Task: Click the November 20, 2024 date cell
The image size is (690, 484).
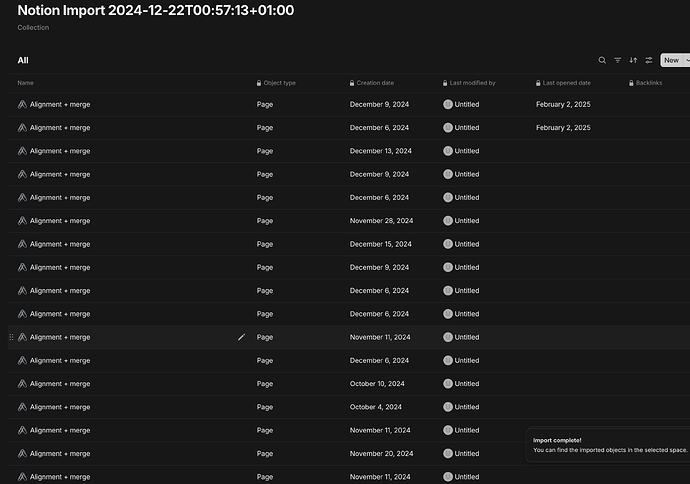Action: point(382,454)
